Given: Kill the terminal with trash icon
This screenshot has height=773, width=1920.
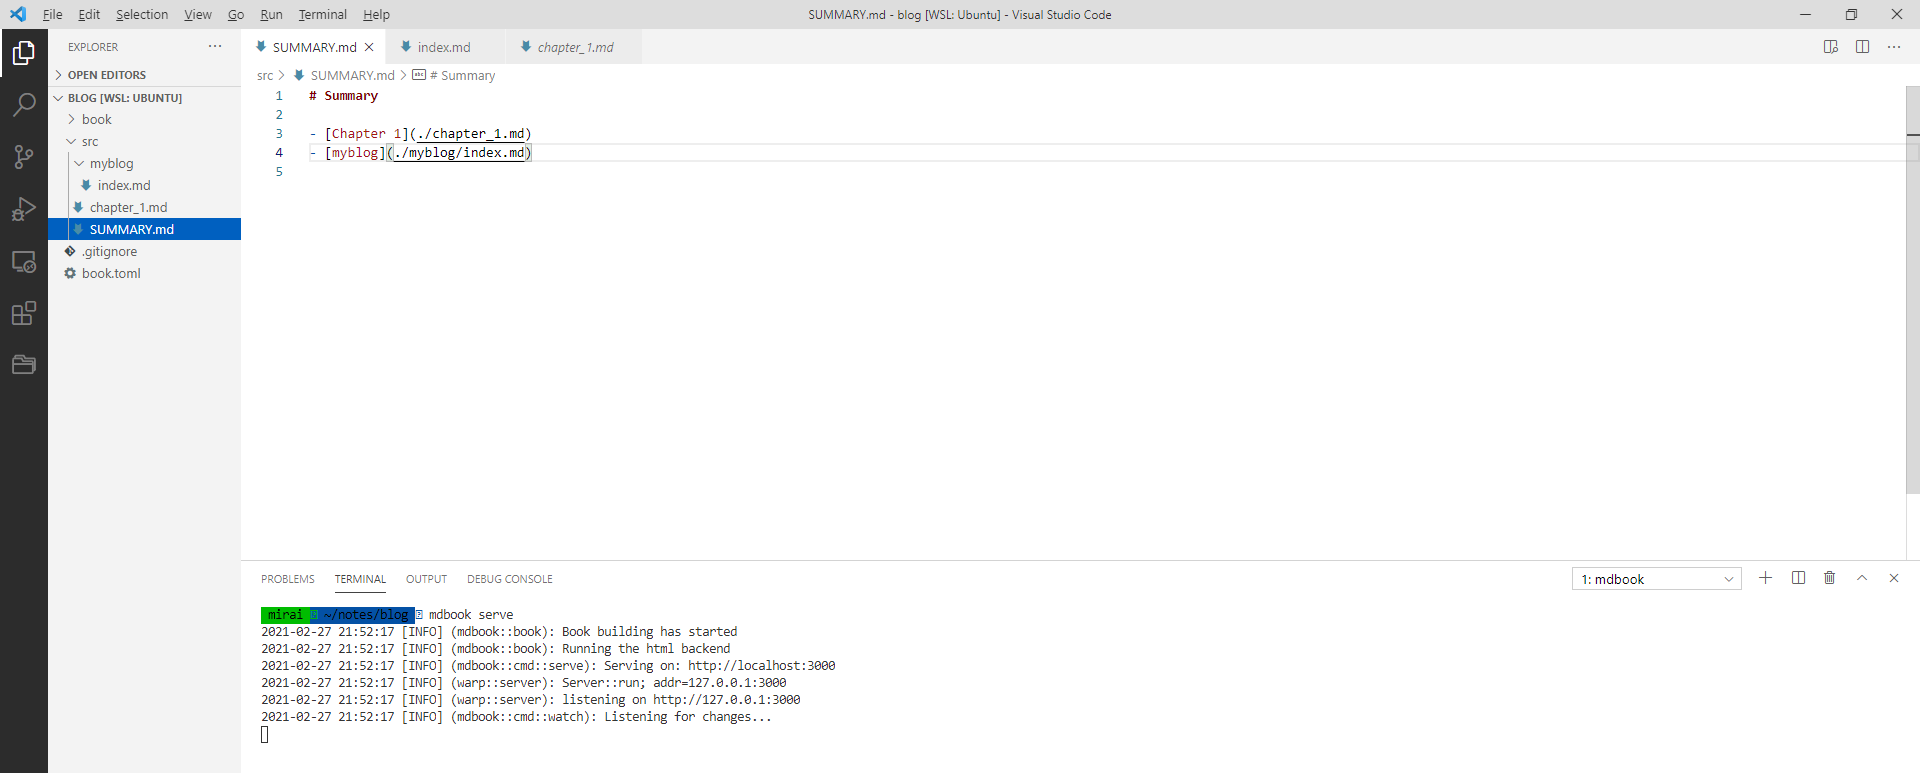Looking at the screenshot, I should click(1830, 578).
